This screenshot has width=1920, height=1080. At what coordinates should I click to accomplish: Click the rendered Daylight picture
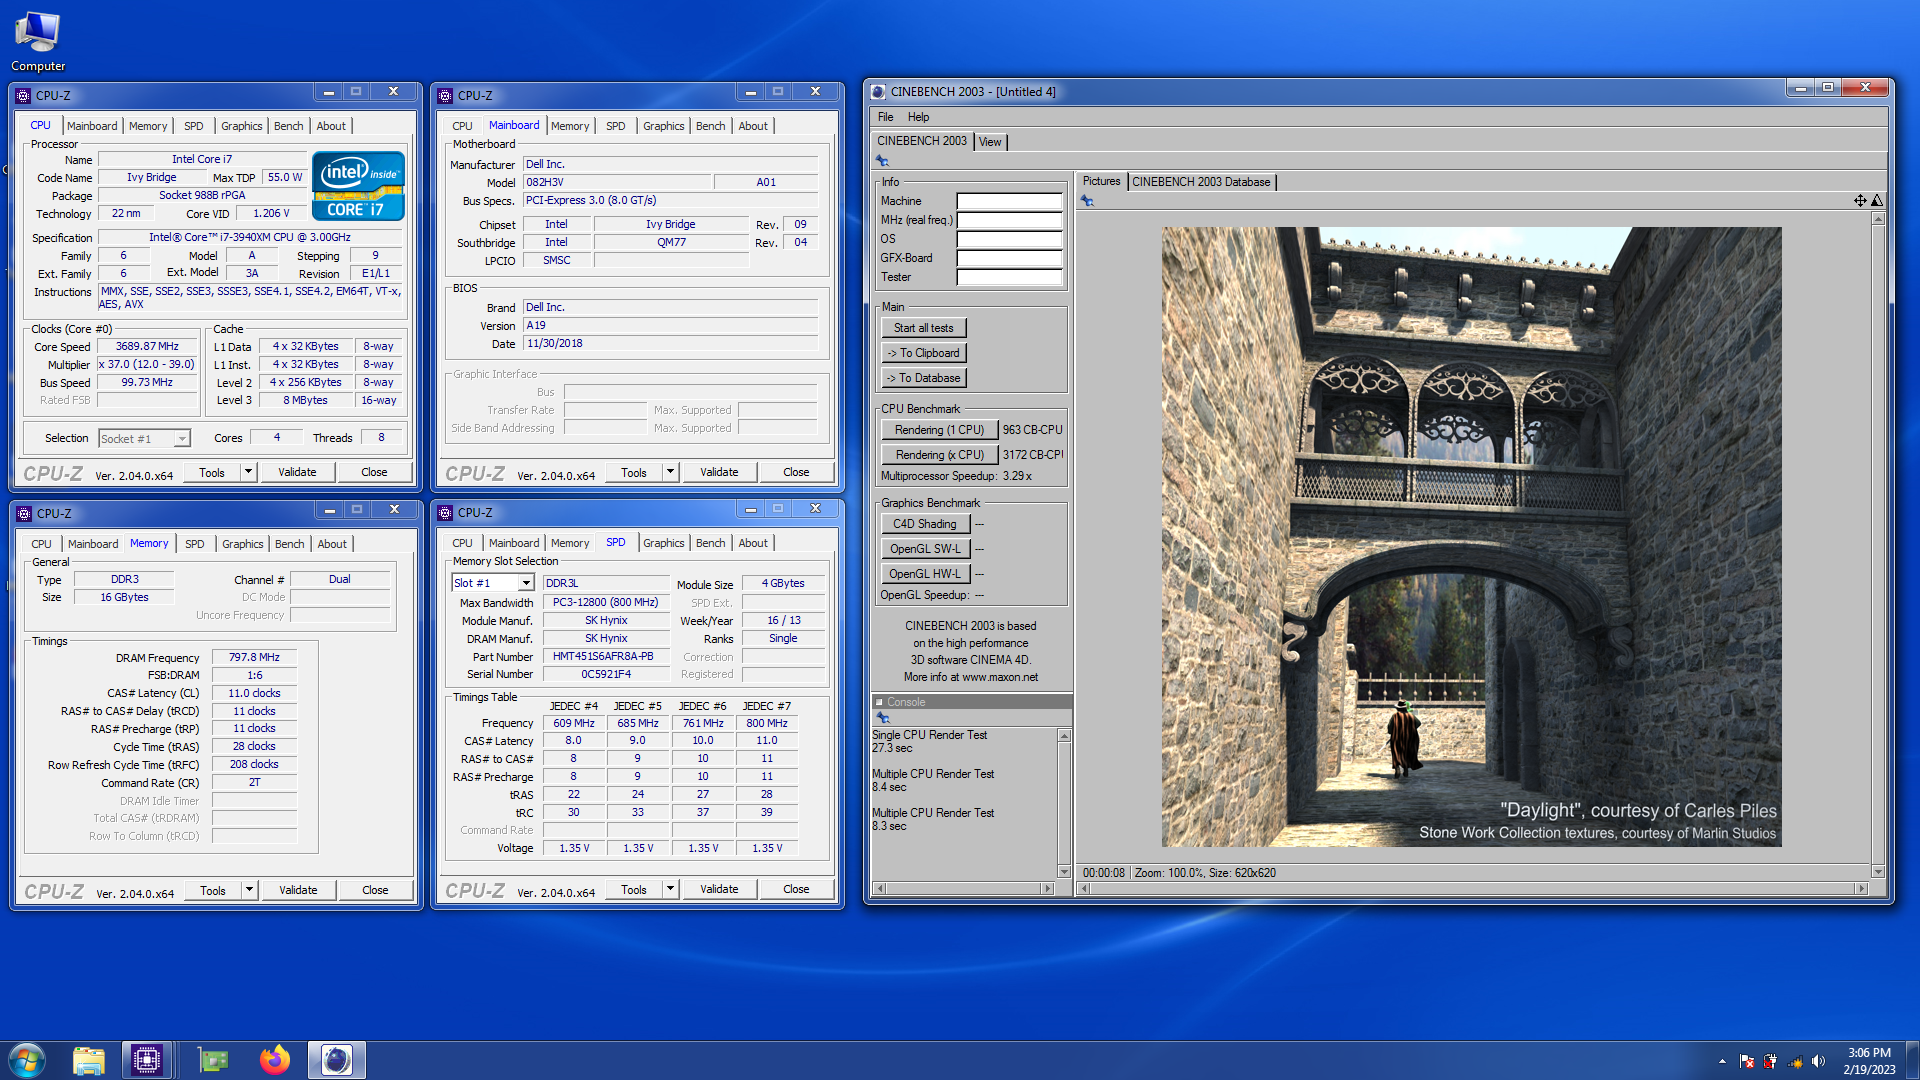coord(1471,537)
